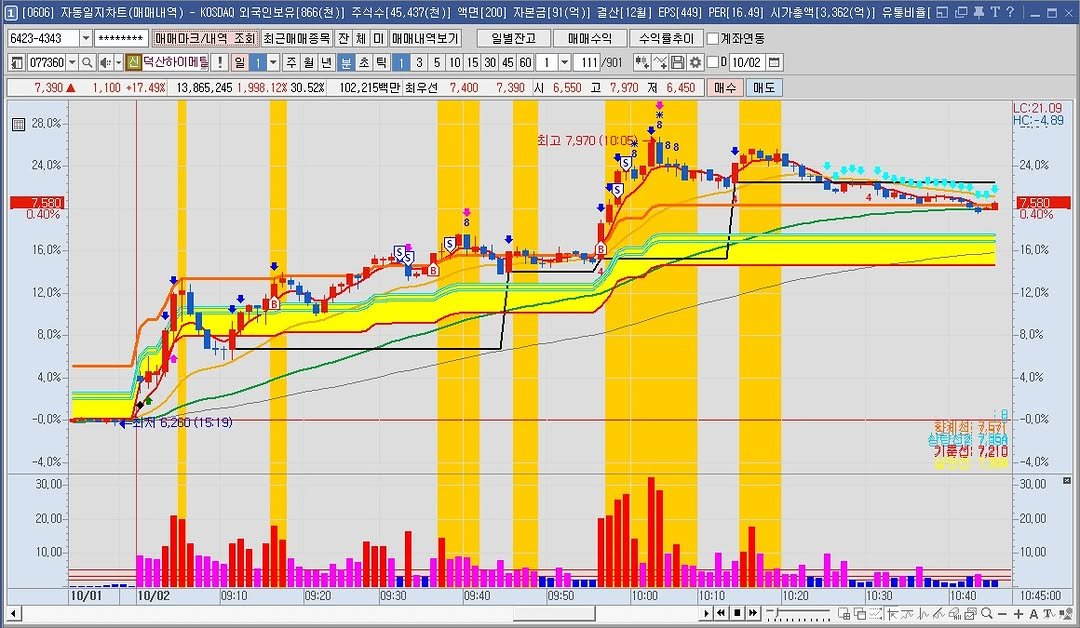Click the save chart floppy disk icon
Image resolution: width=1080 pixels, height=628 pixels.
pos(678,62)
